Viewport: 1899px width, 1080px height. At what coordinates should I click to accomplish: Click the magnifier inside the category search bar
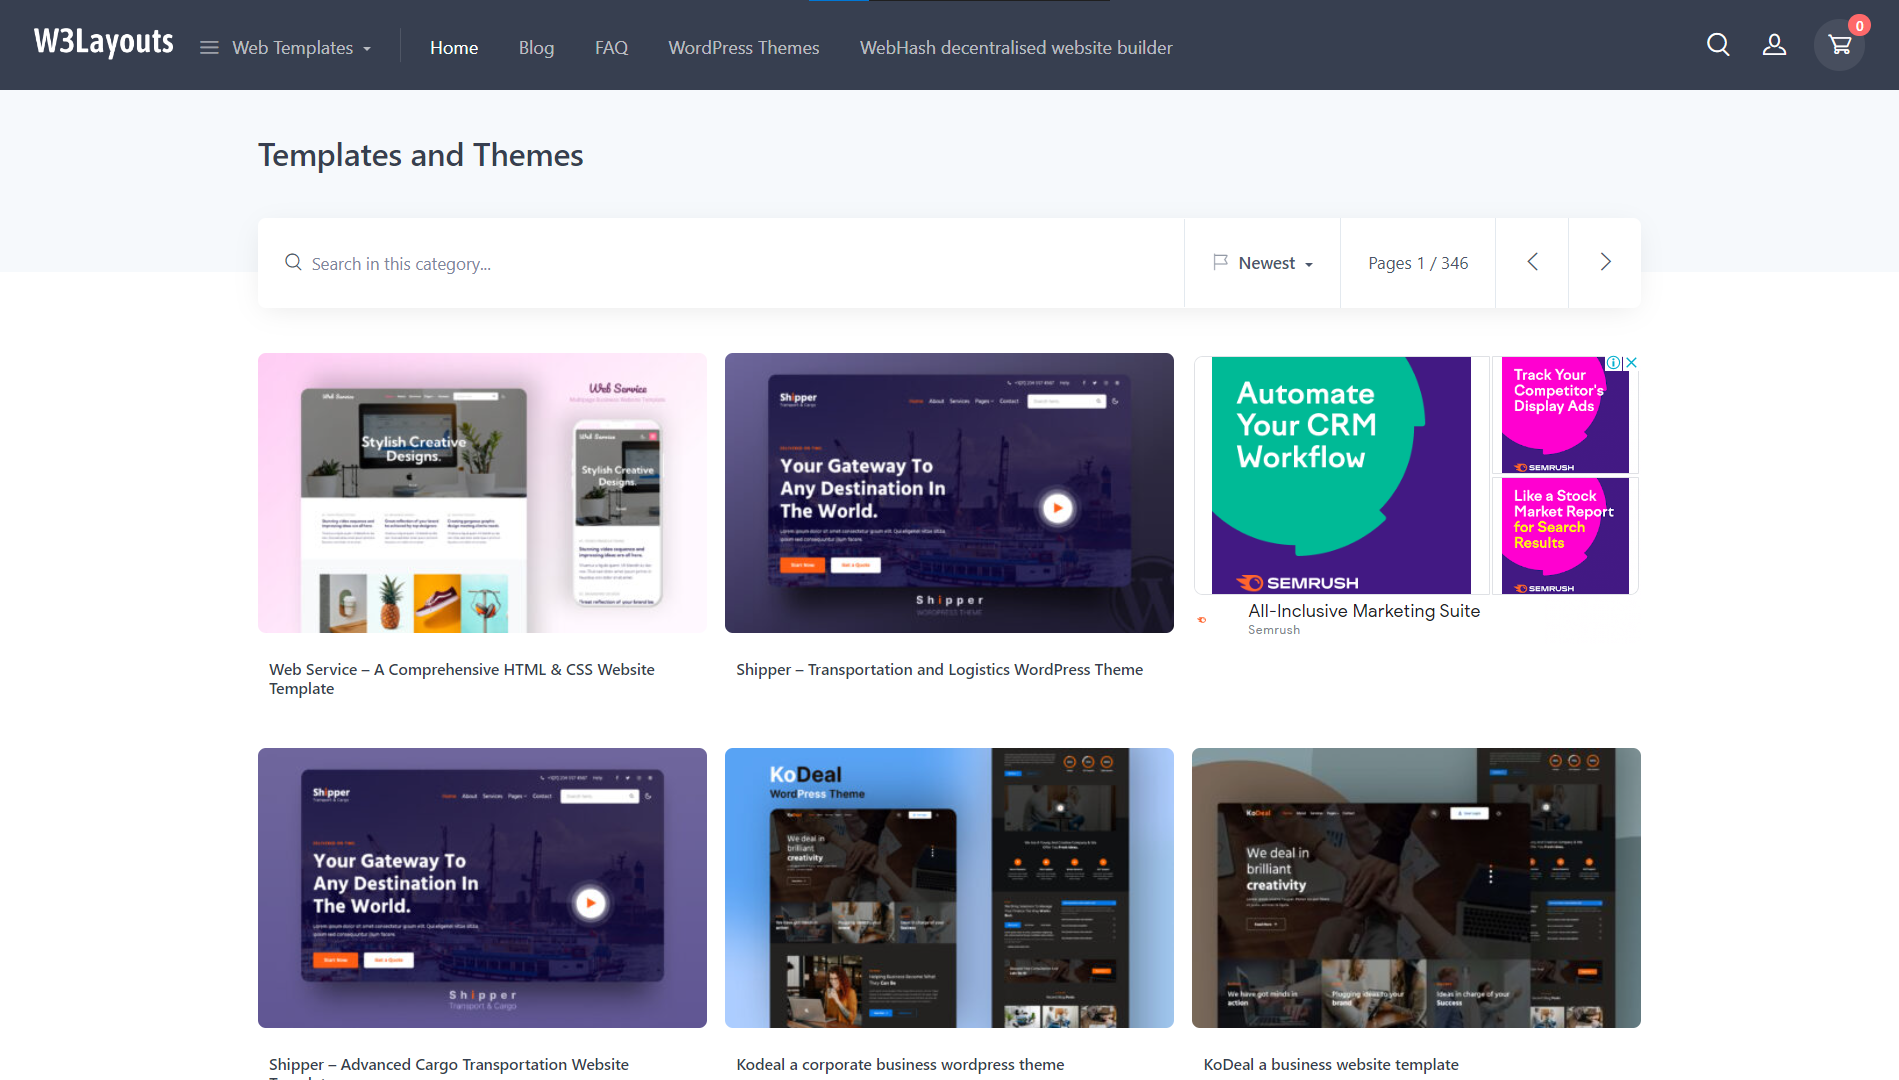(293, 262)
